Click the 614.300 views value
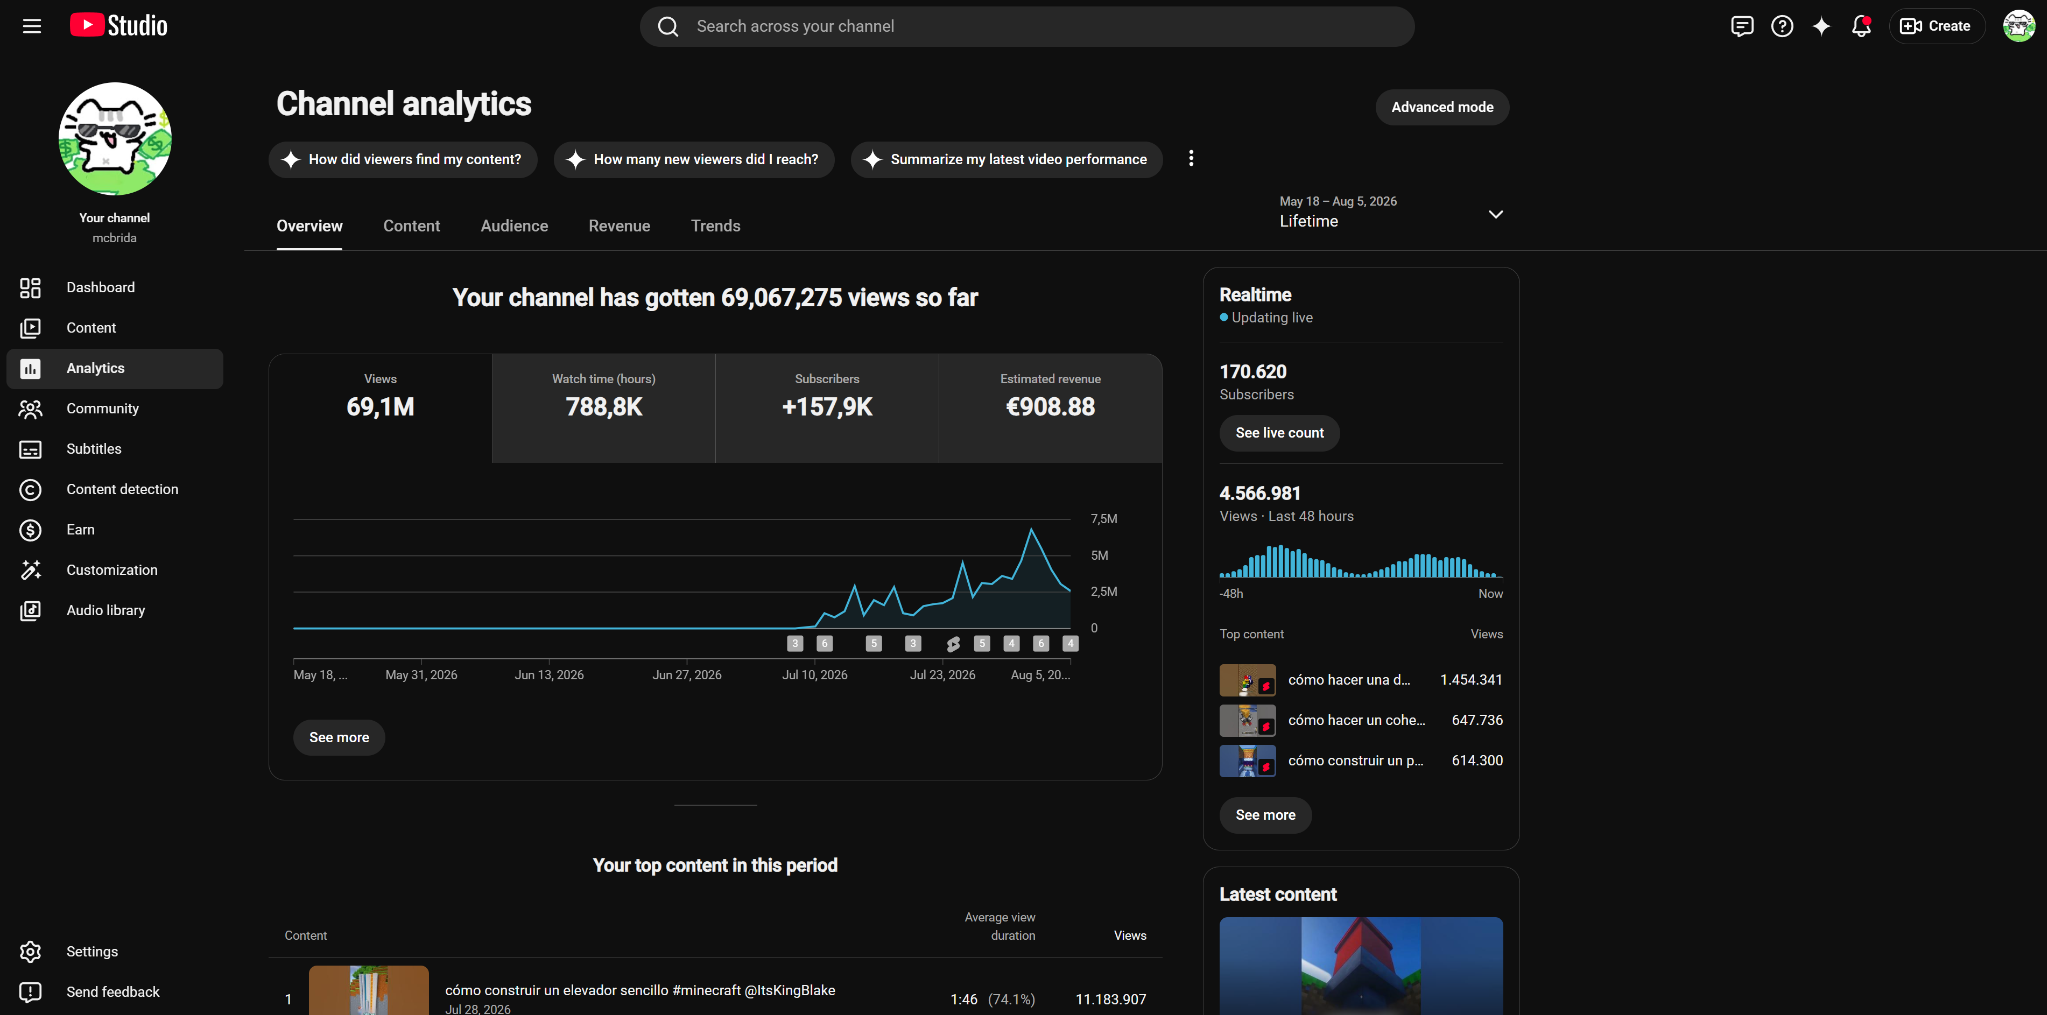The height and width of the screenshot is (1015, 2047). coord(1477,761)
